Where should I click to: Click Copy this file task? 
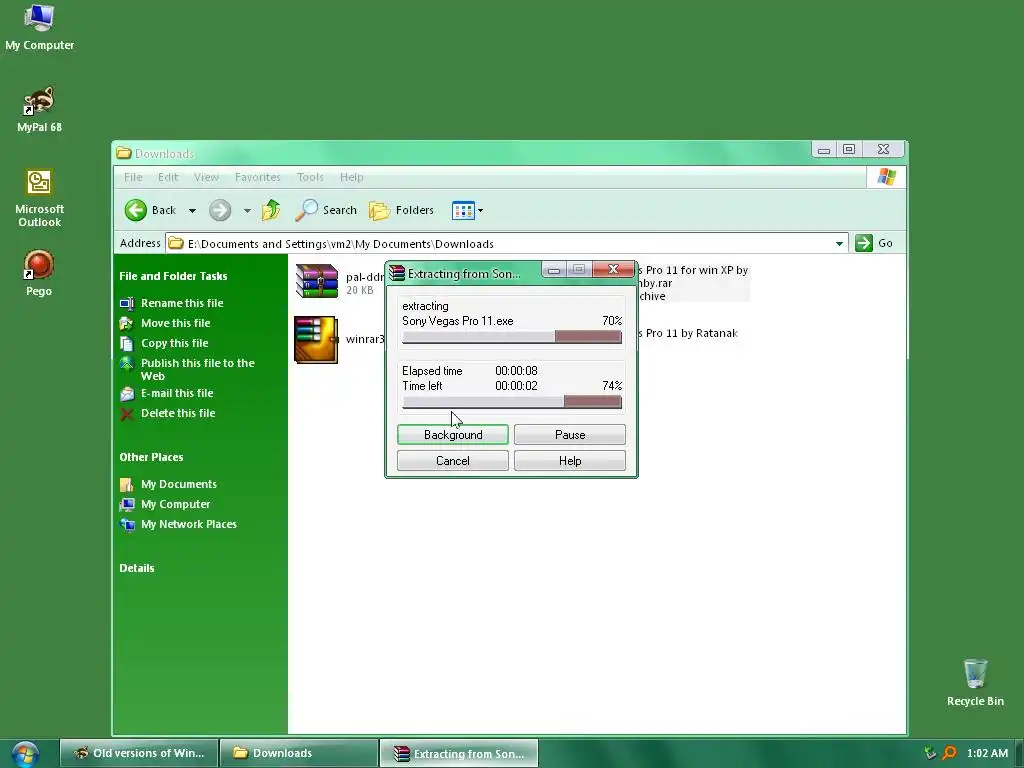pos(174,344)
